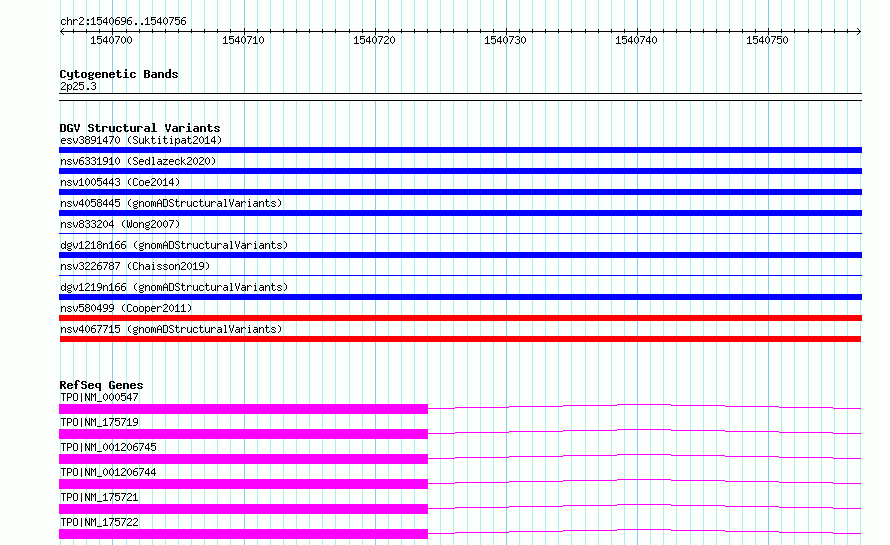Screen dimensions: 890x545
Task: Click the blue bar under dgv1219n166
Action: tap(460, 297)
